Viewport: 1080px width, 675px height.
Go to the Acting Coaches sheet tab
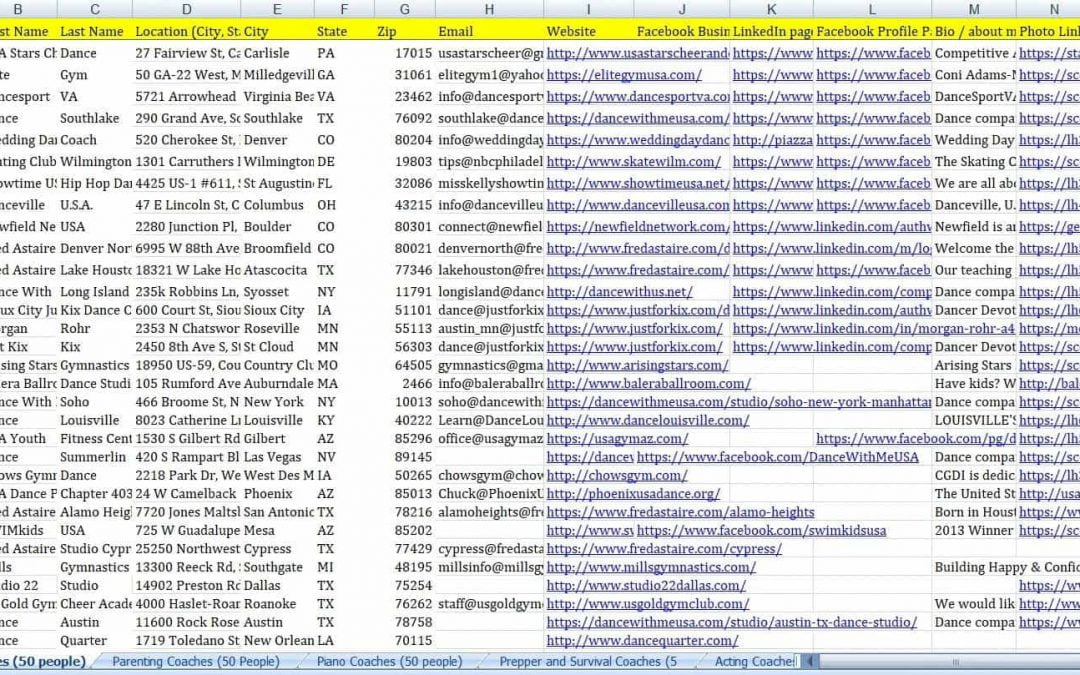pyautogui.click(x=754, y=661)
